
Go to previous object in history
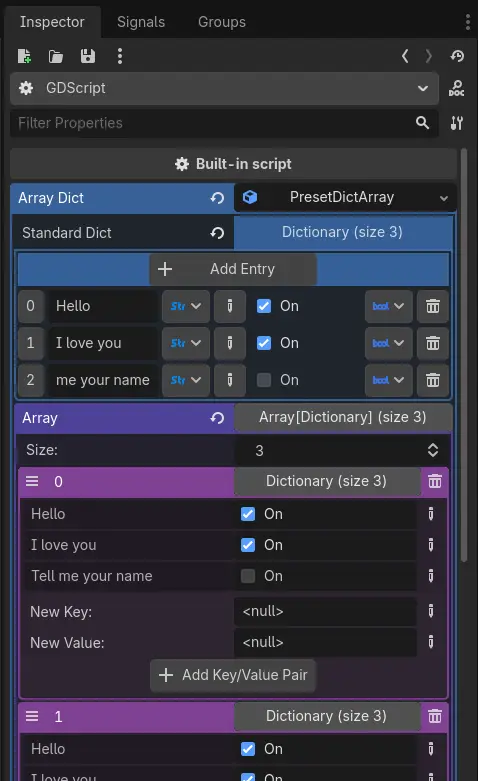pyautogui.click(x=405, y=56)
